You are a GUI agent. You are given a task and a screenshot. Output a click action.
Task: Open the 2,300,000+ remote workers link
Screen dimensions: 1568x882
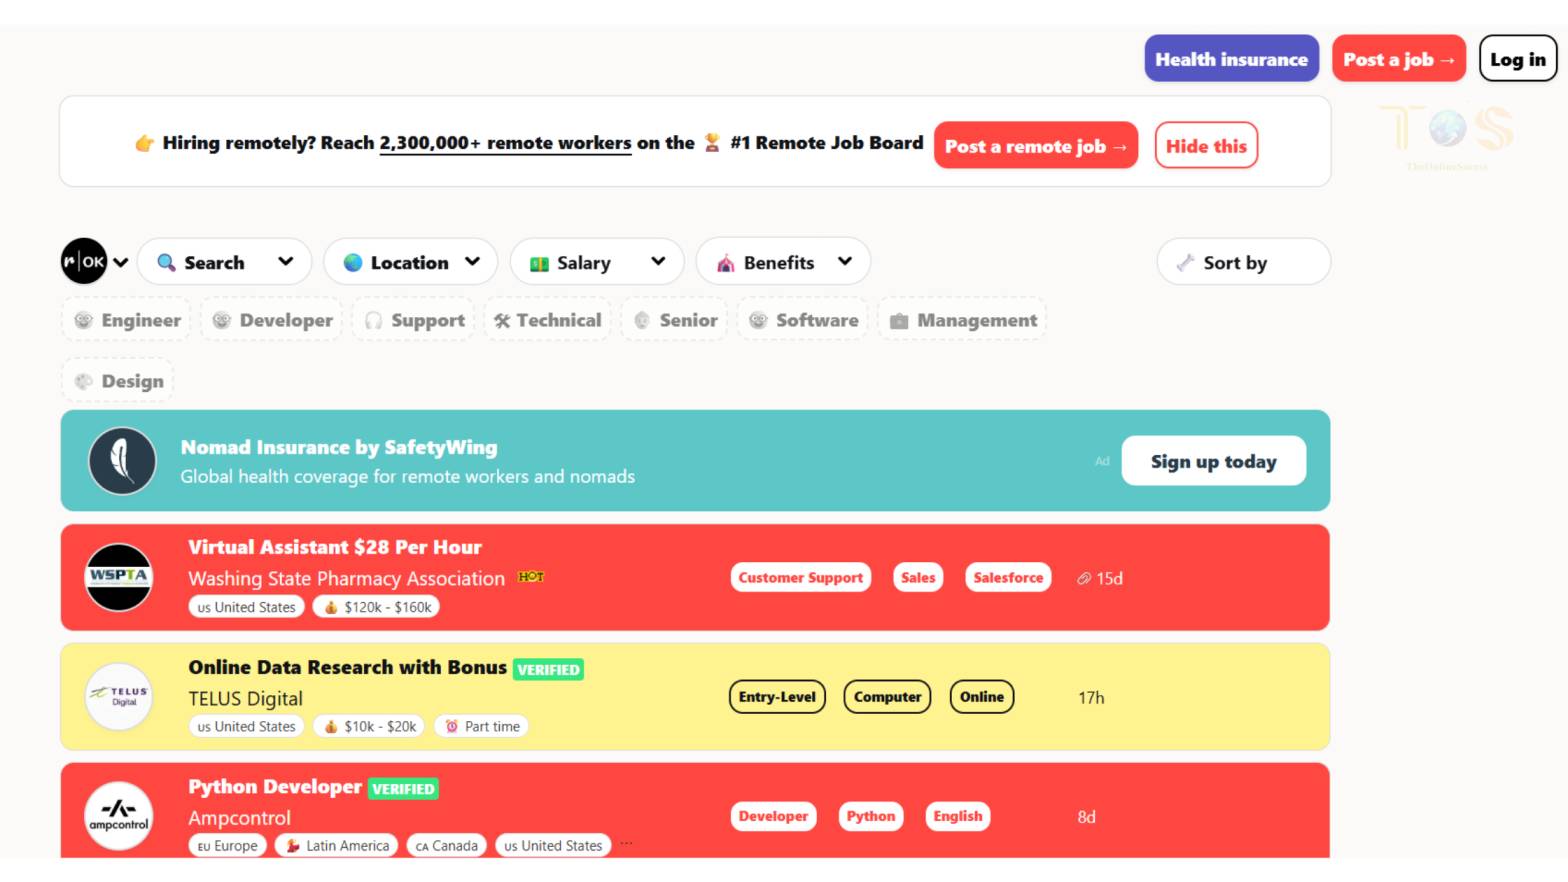click(505, 143)
